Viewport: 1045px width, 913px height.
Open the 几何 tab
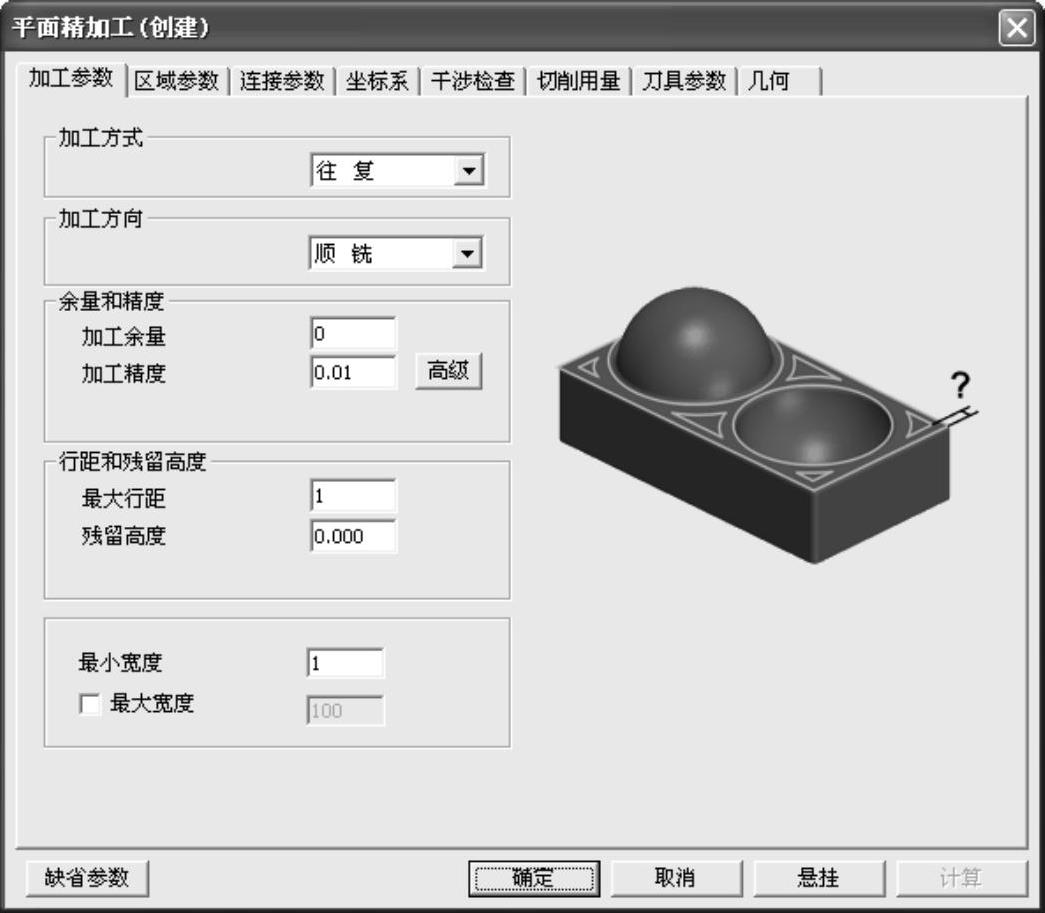pos(768,82)
